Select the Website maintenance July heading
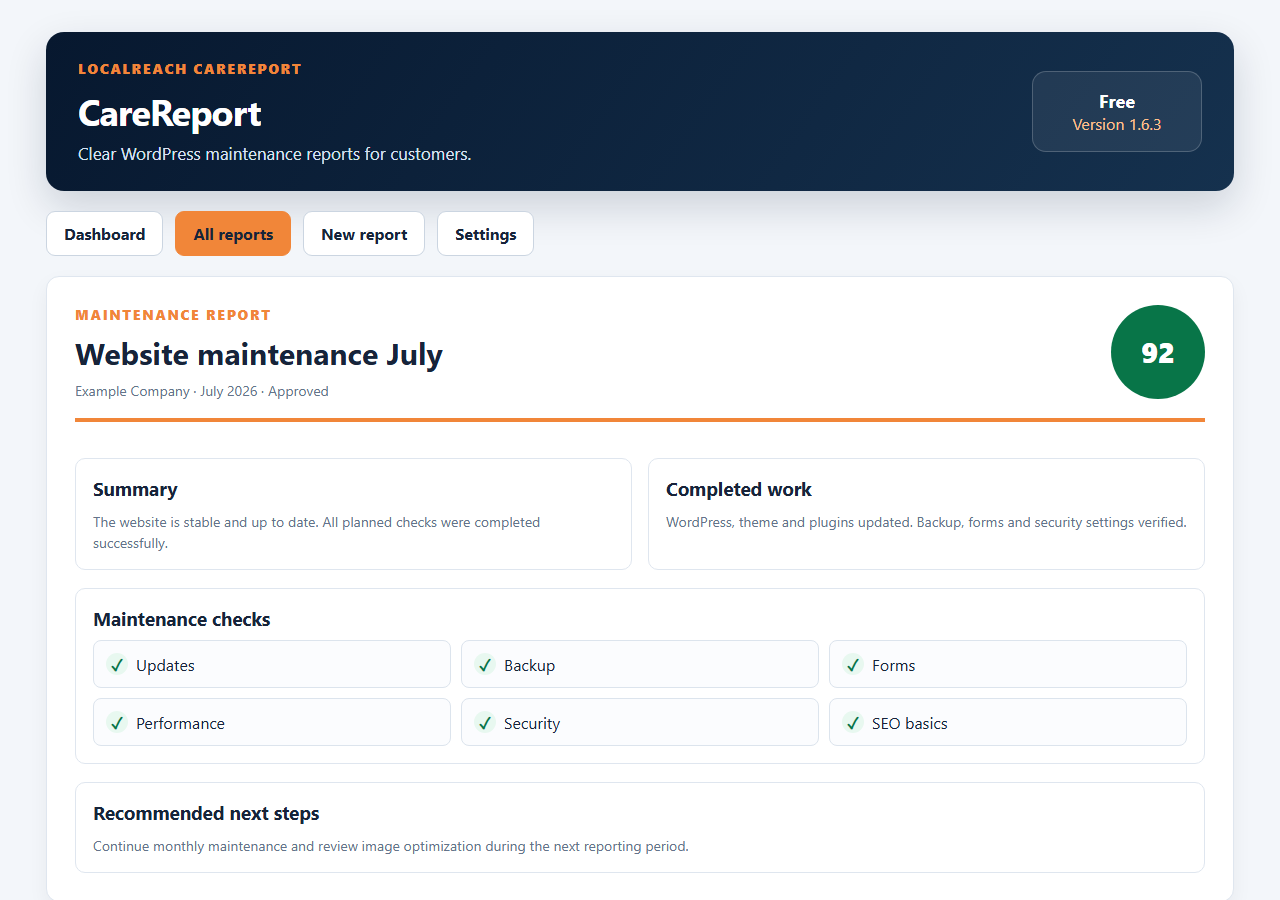The image size is (1280, 900). tap(259, 354)
